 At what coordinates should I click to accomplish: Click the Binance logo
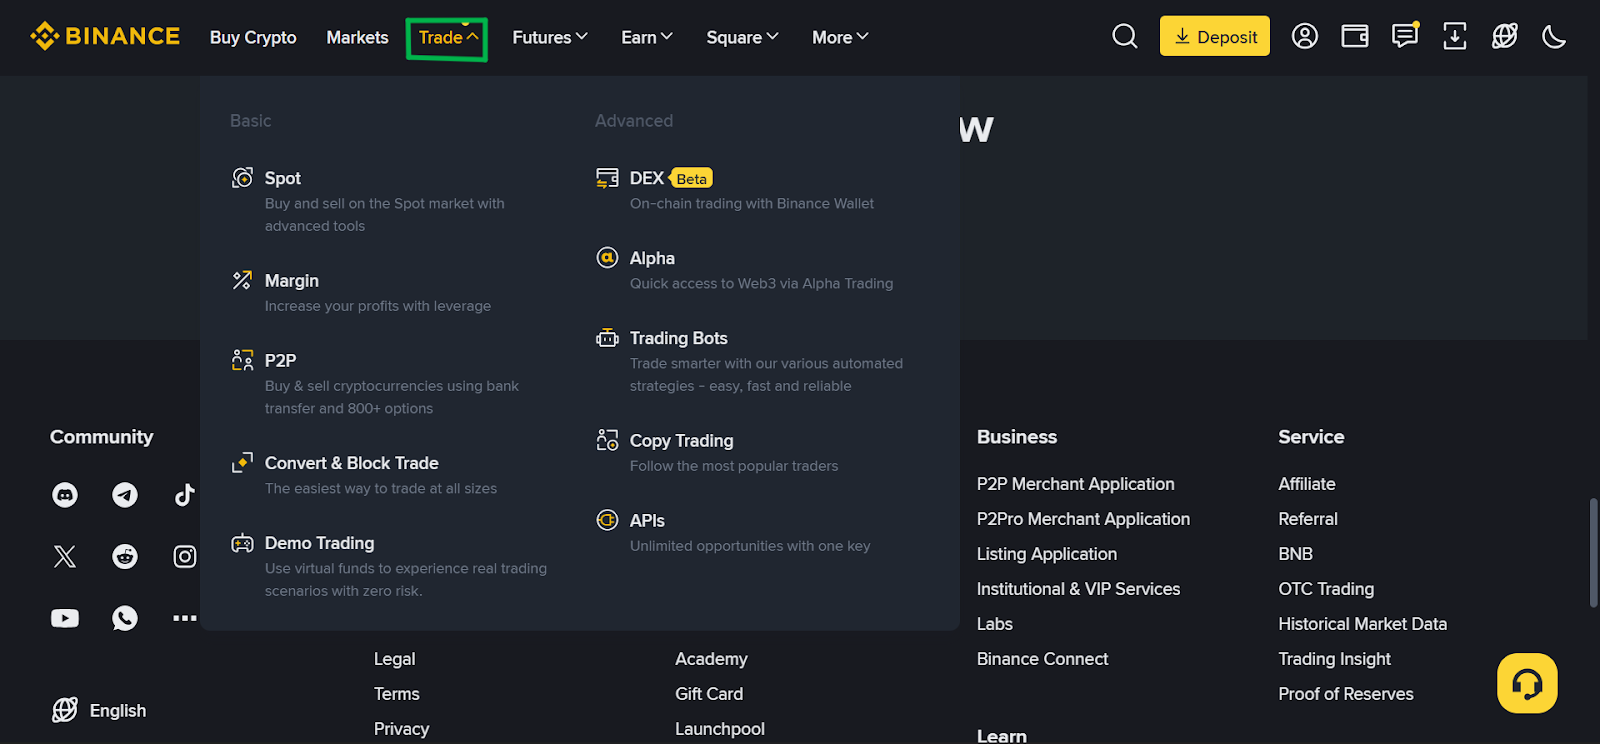[104, 35]
